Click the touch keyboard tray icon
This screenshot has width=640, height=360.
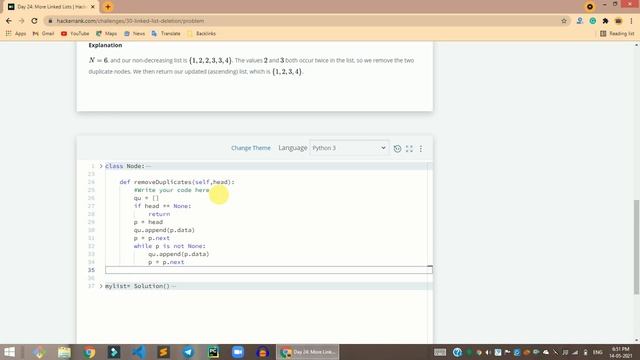pyautogui.click(x=440, y=352)
